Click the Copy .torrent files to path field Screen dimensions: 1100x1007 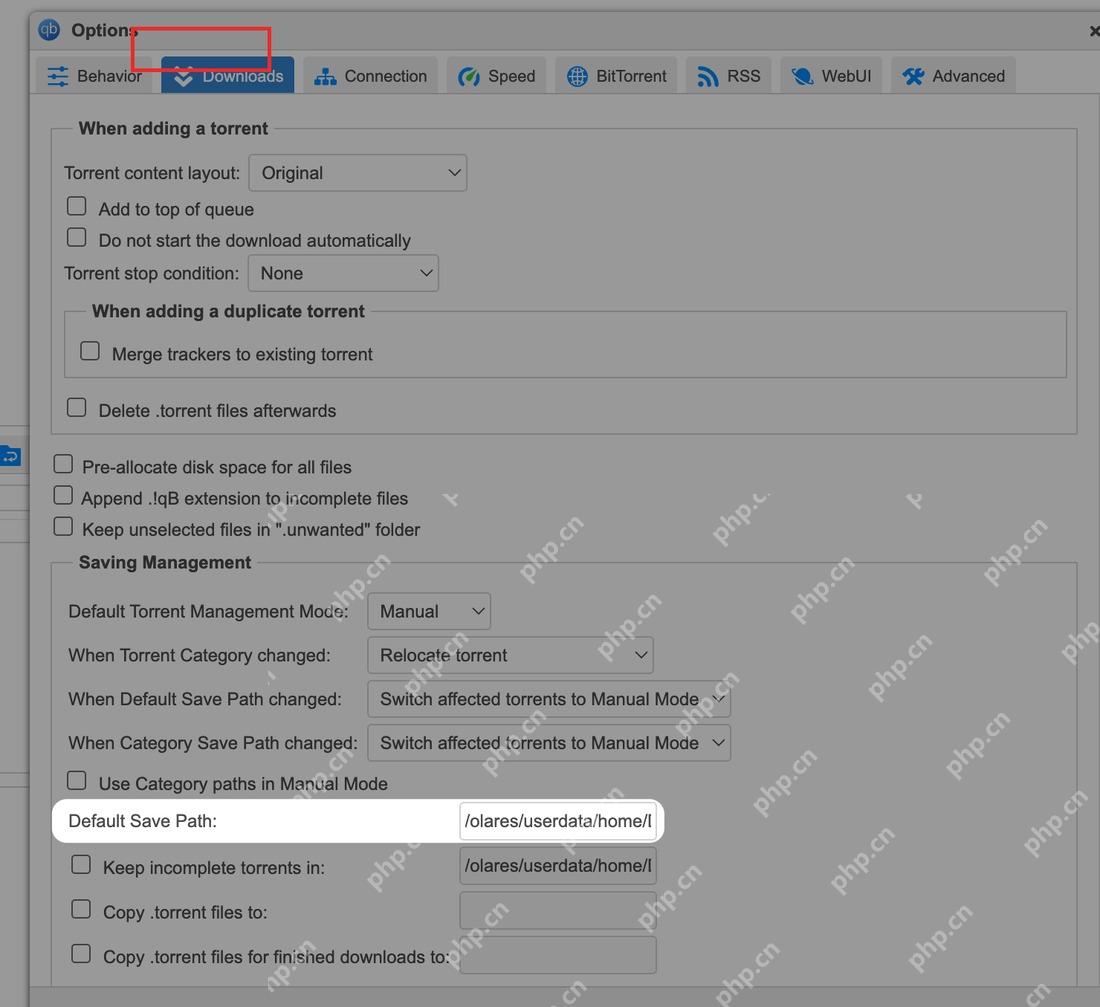[558, 911]
